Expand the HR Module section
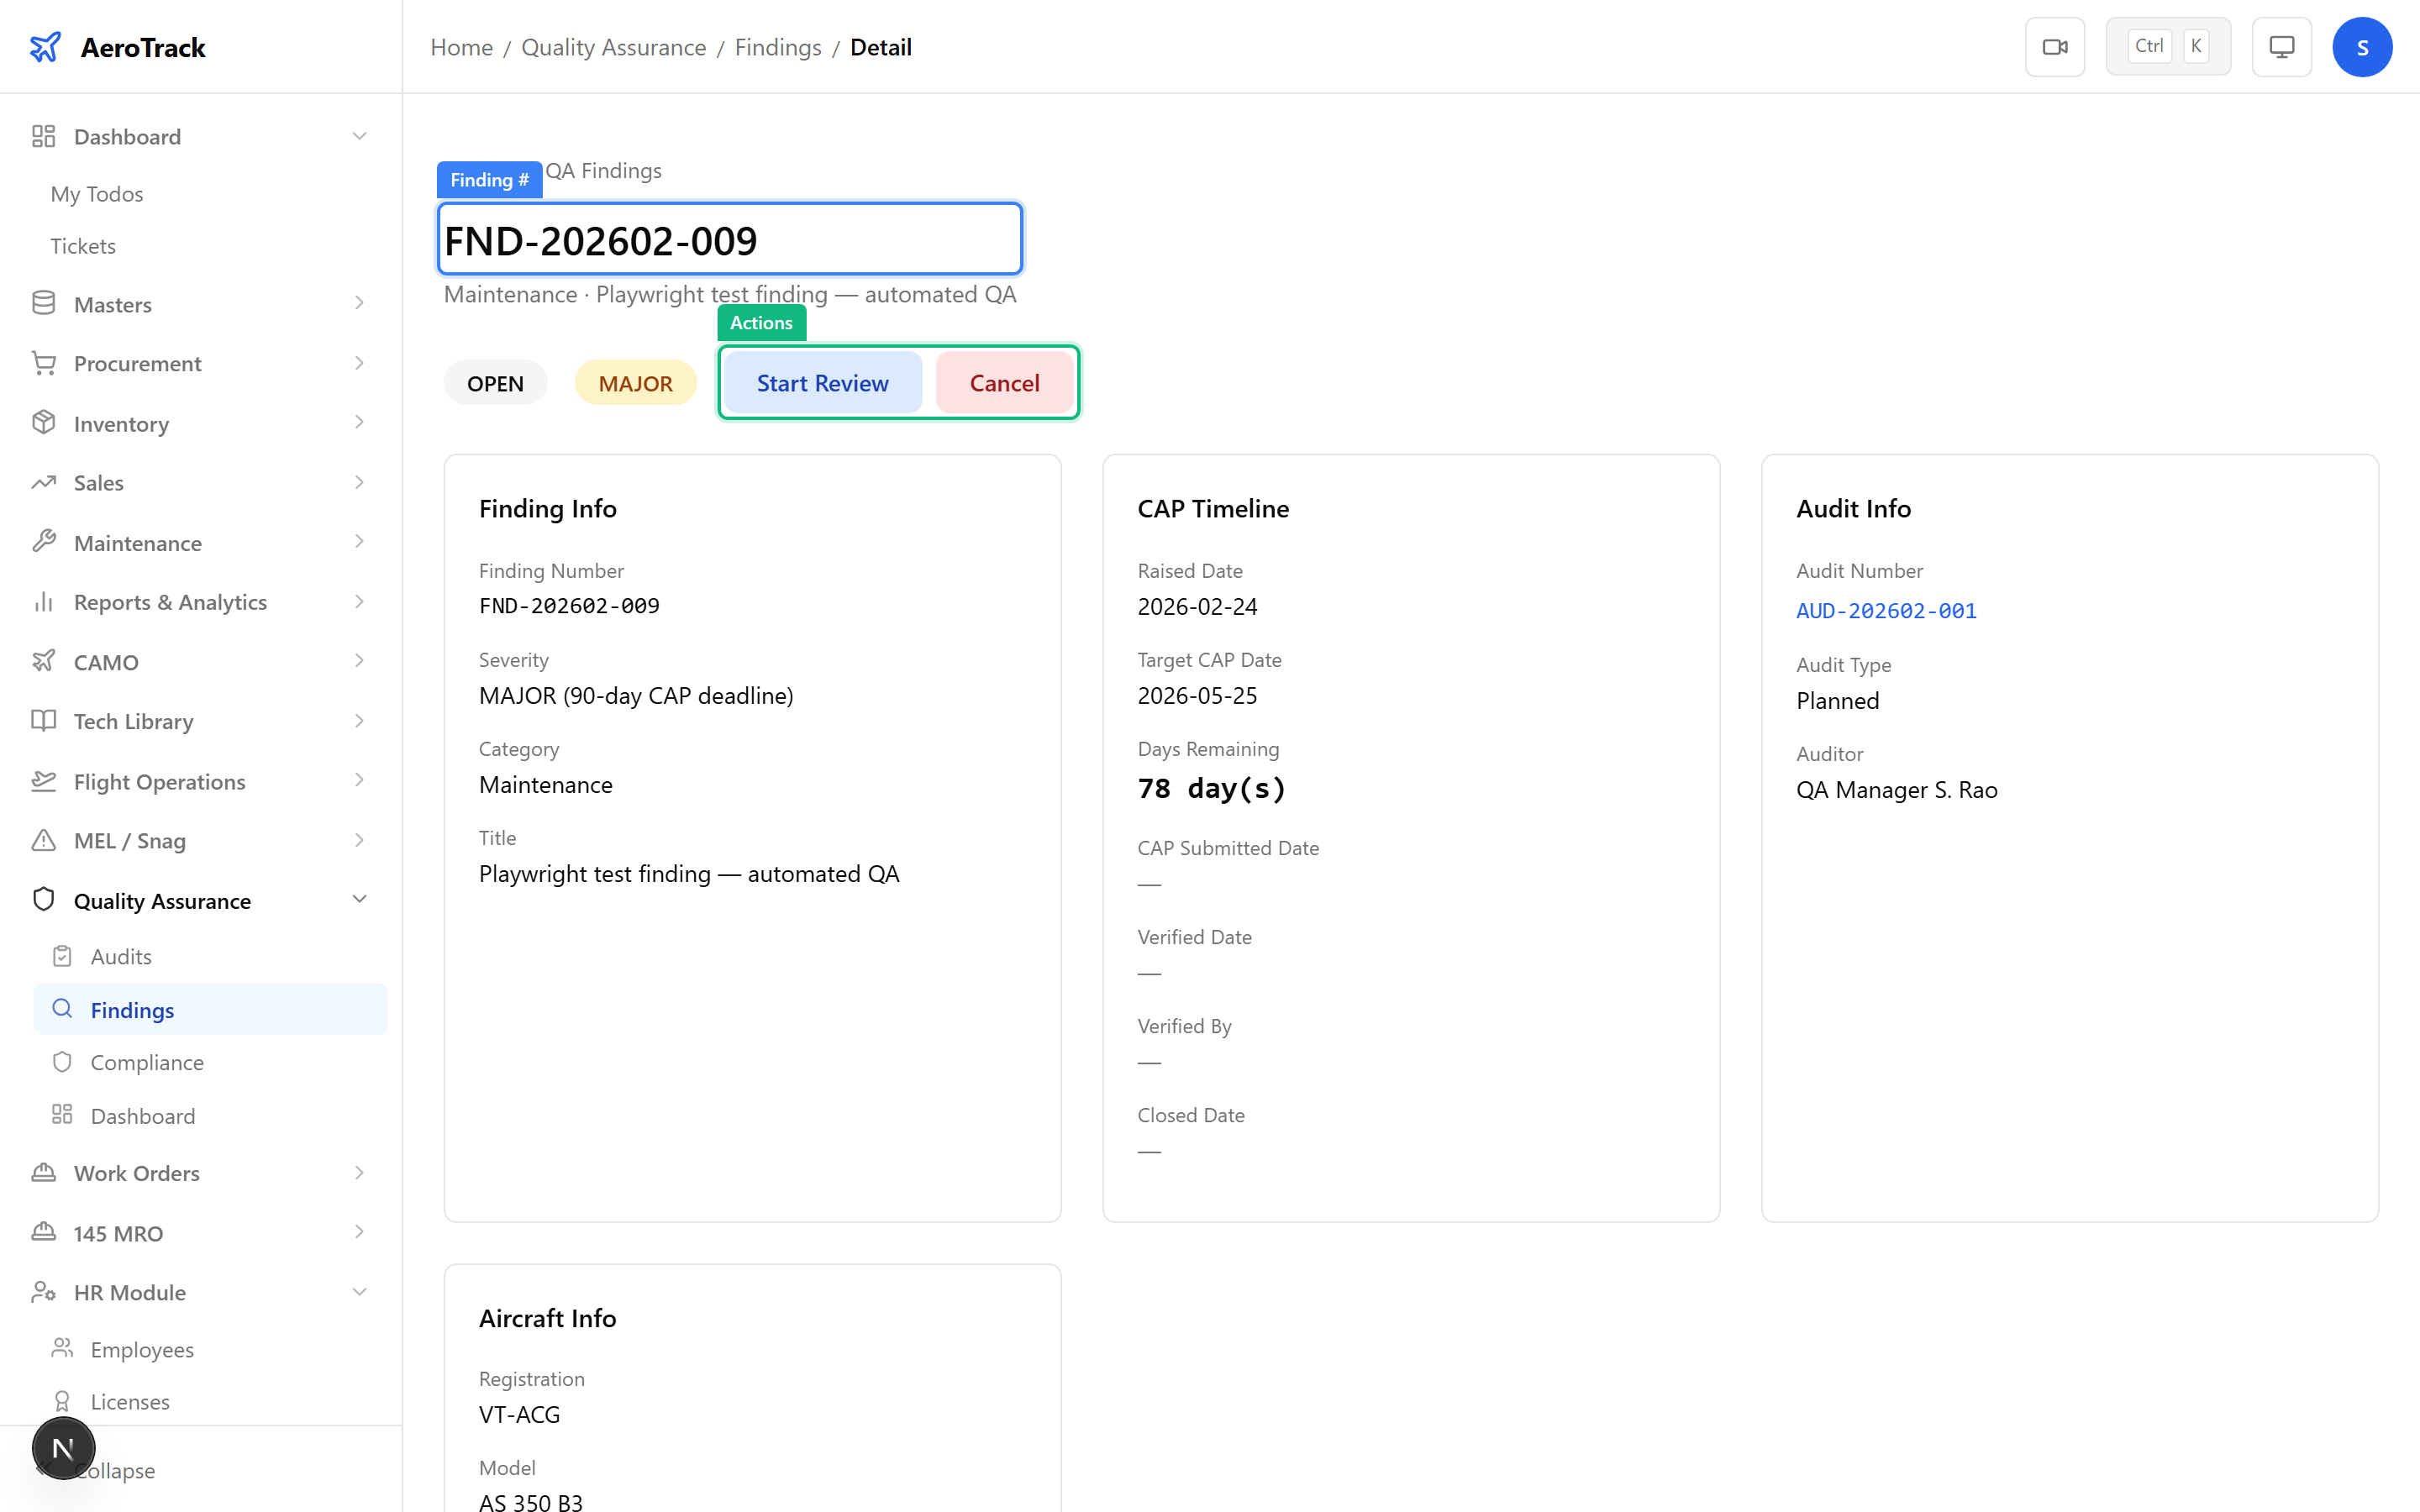2420x1512 pixels. (x=360, y=1292)
